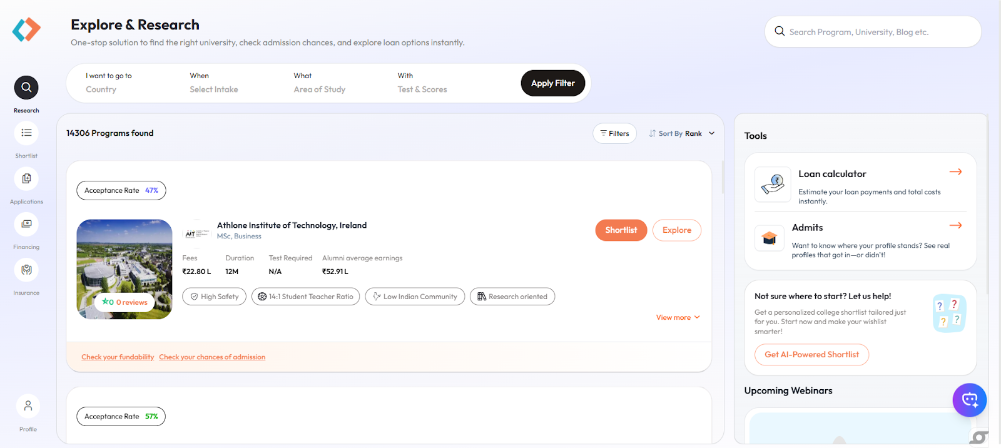This screenshot has height=448, width=1001.
Task: Expand the Sort By Rank chevron
Action: point(712,133)
